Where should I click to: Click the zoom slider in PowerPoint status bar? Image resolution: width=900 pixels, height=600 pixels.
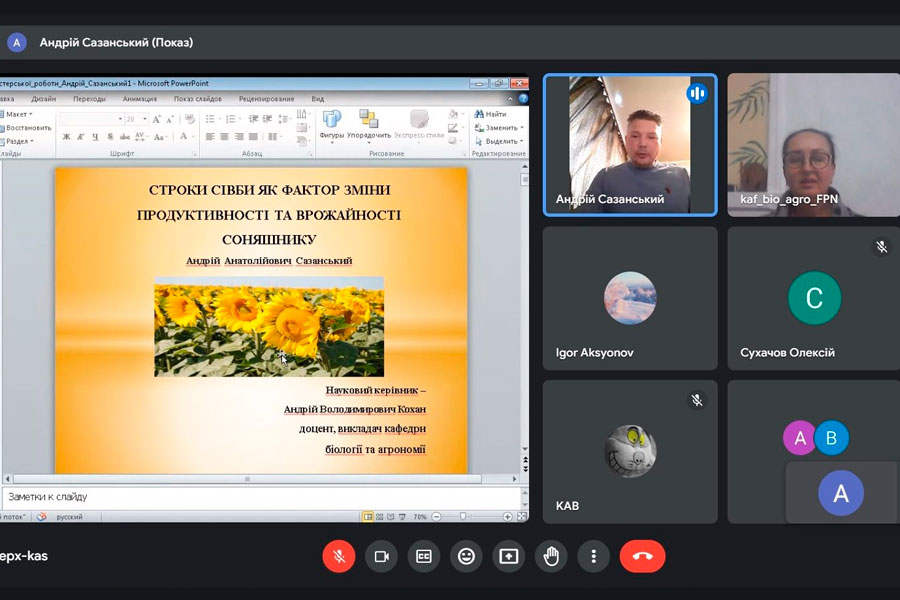[463, 517]
